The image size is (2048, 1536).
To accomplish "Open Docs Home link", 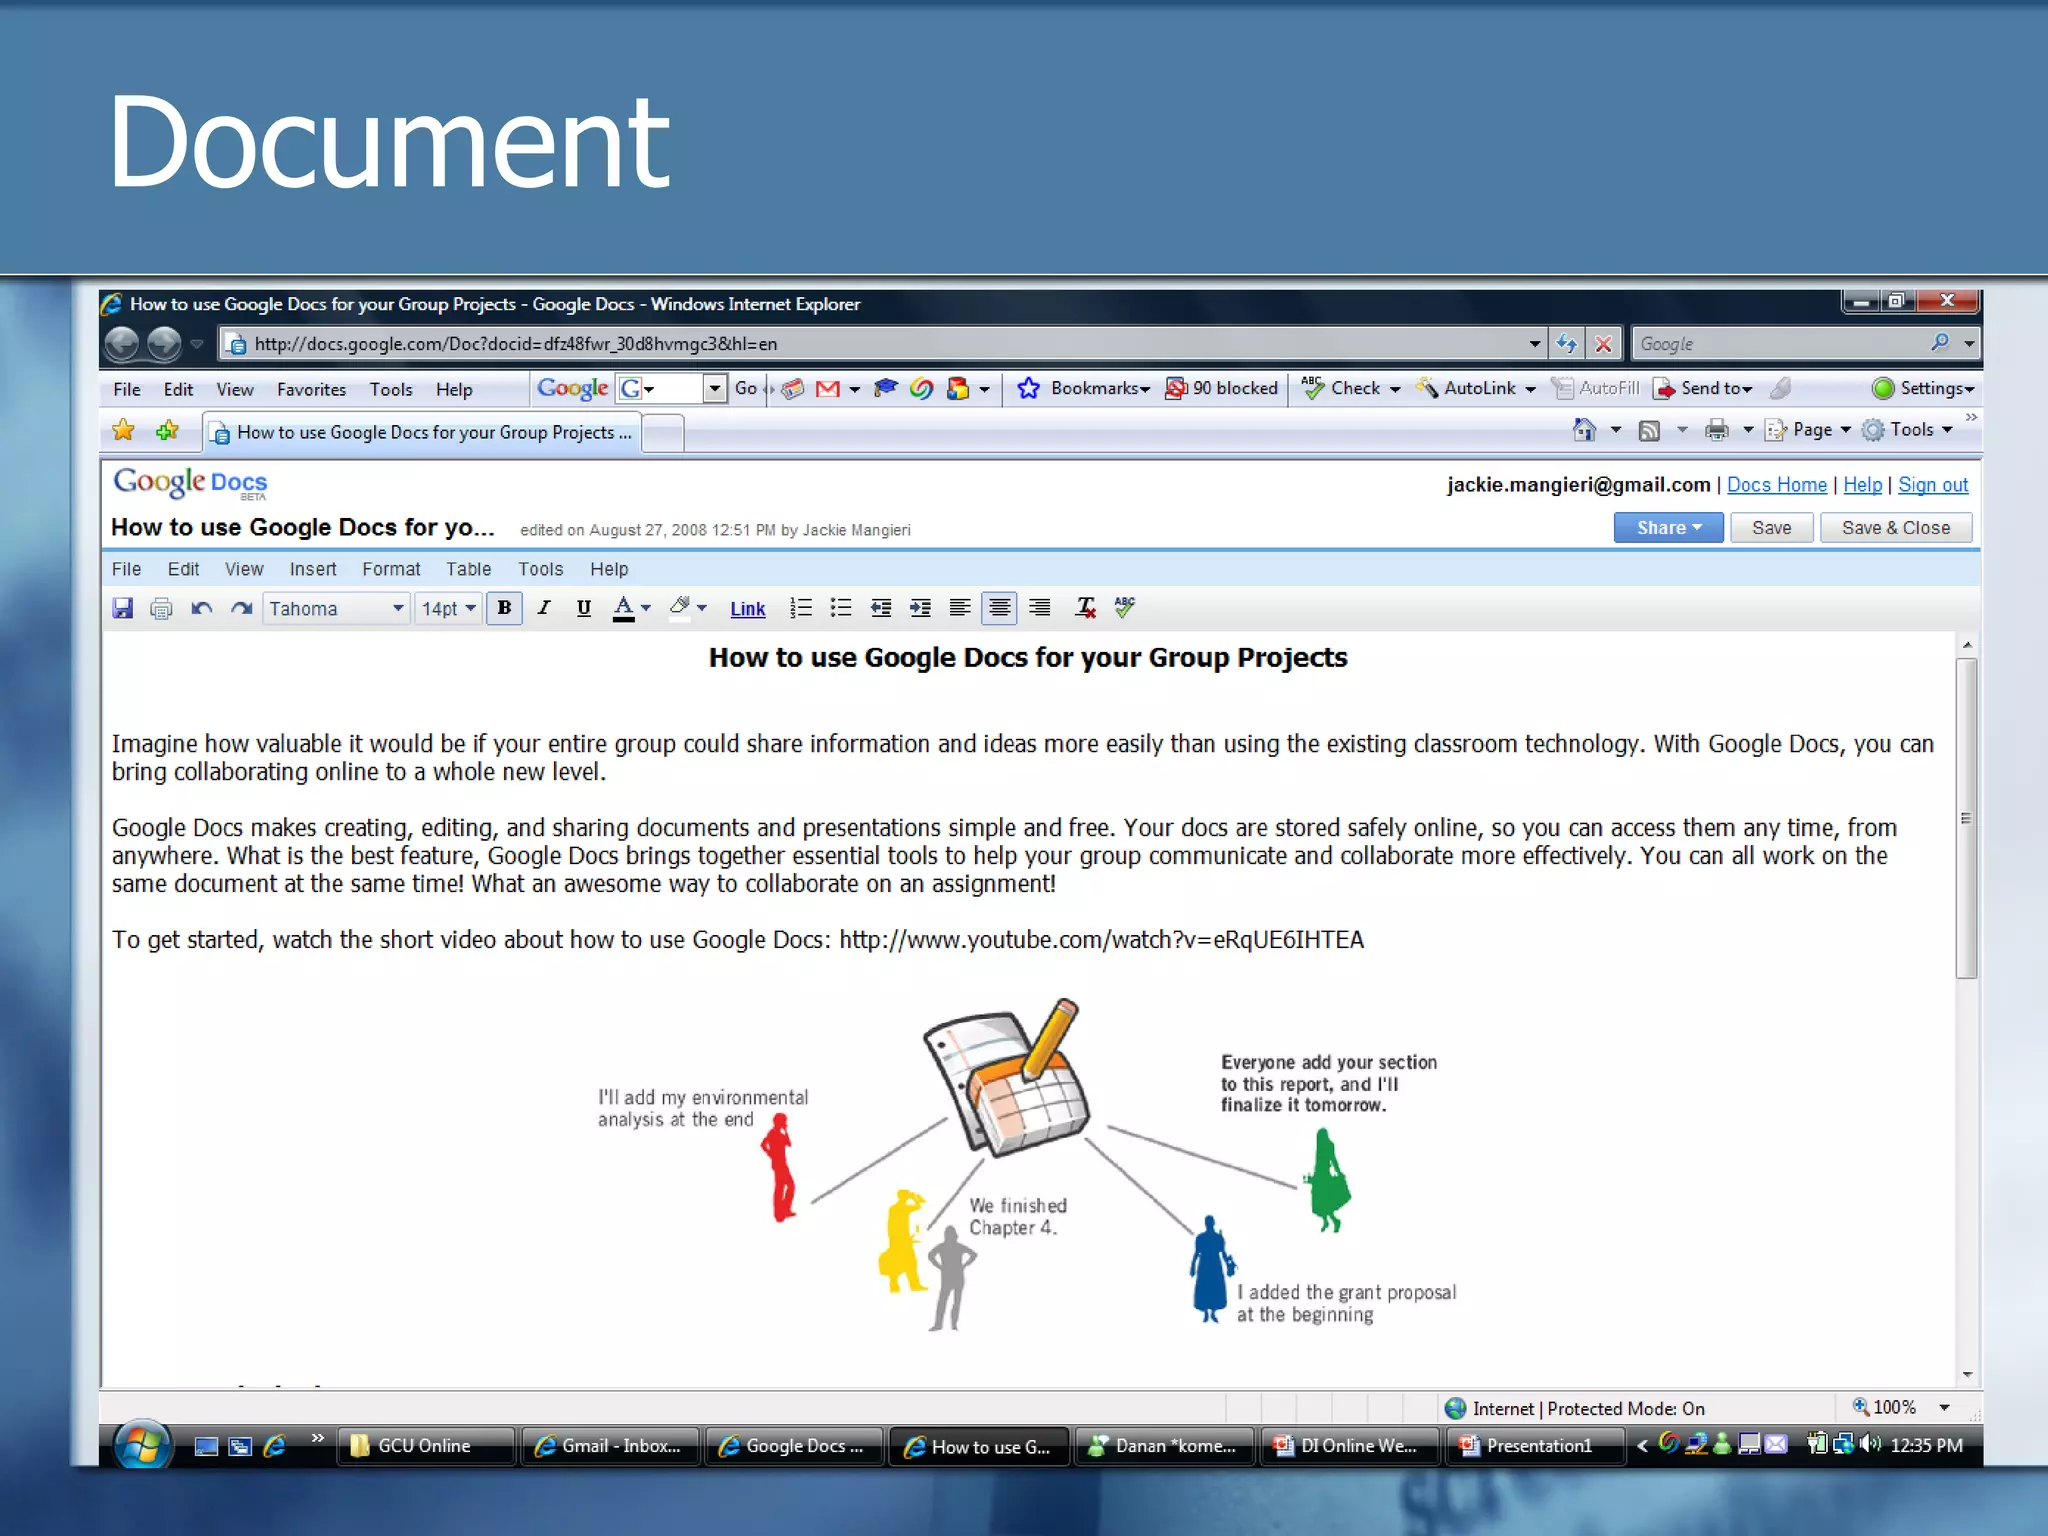I will (1776, 485).
